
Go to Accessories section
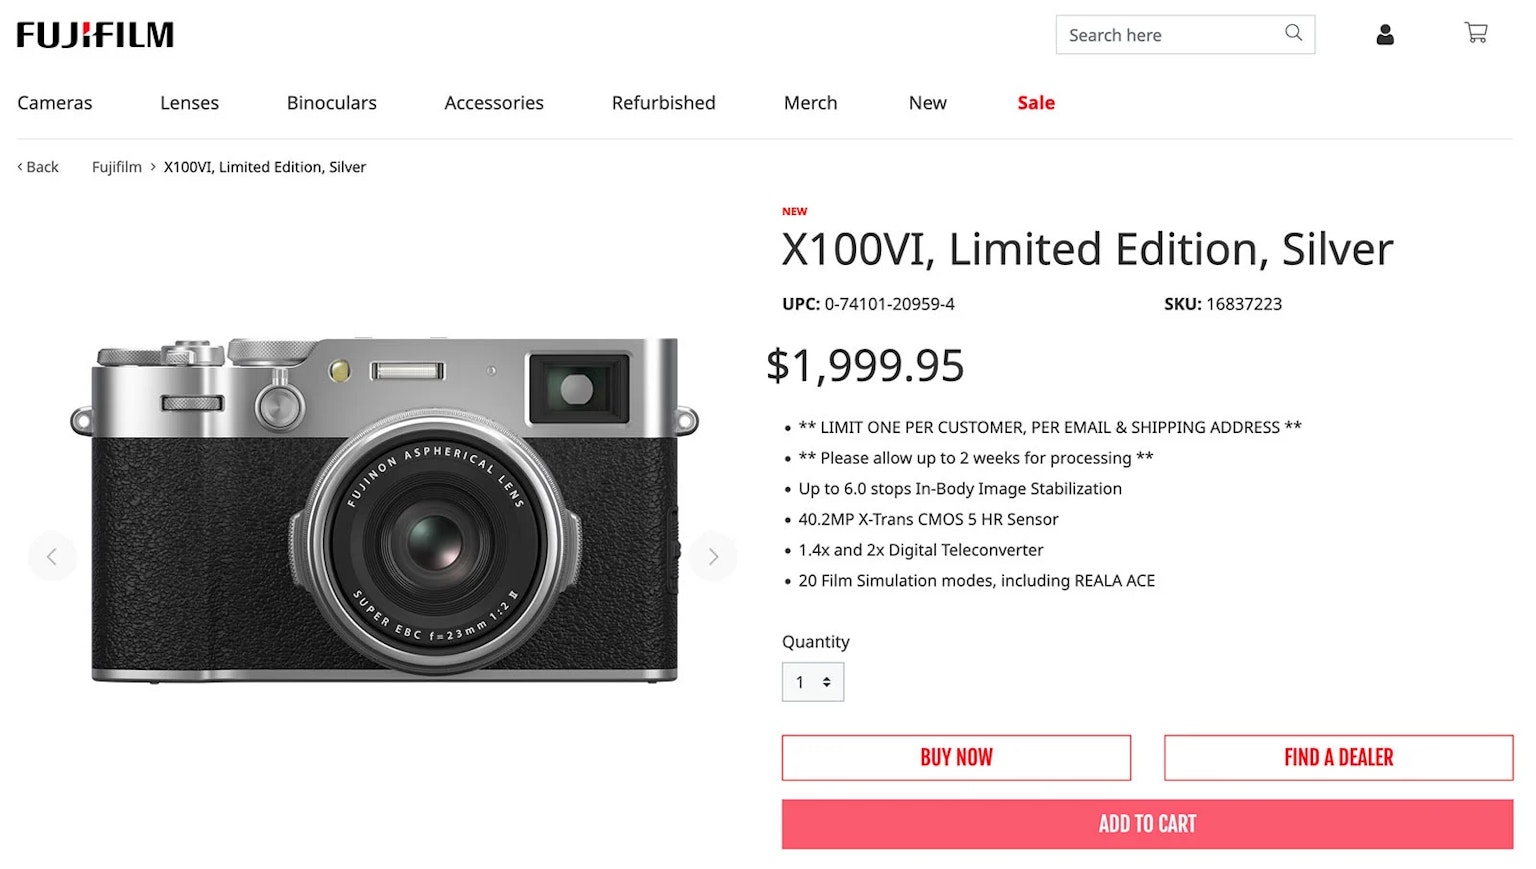point(494,103)
